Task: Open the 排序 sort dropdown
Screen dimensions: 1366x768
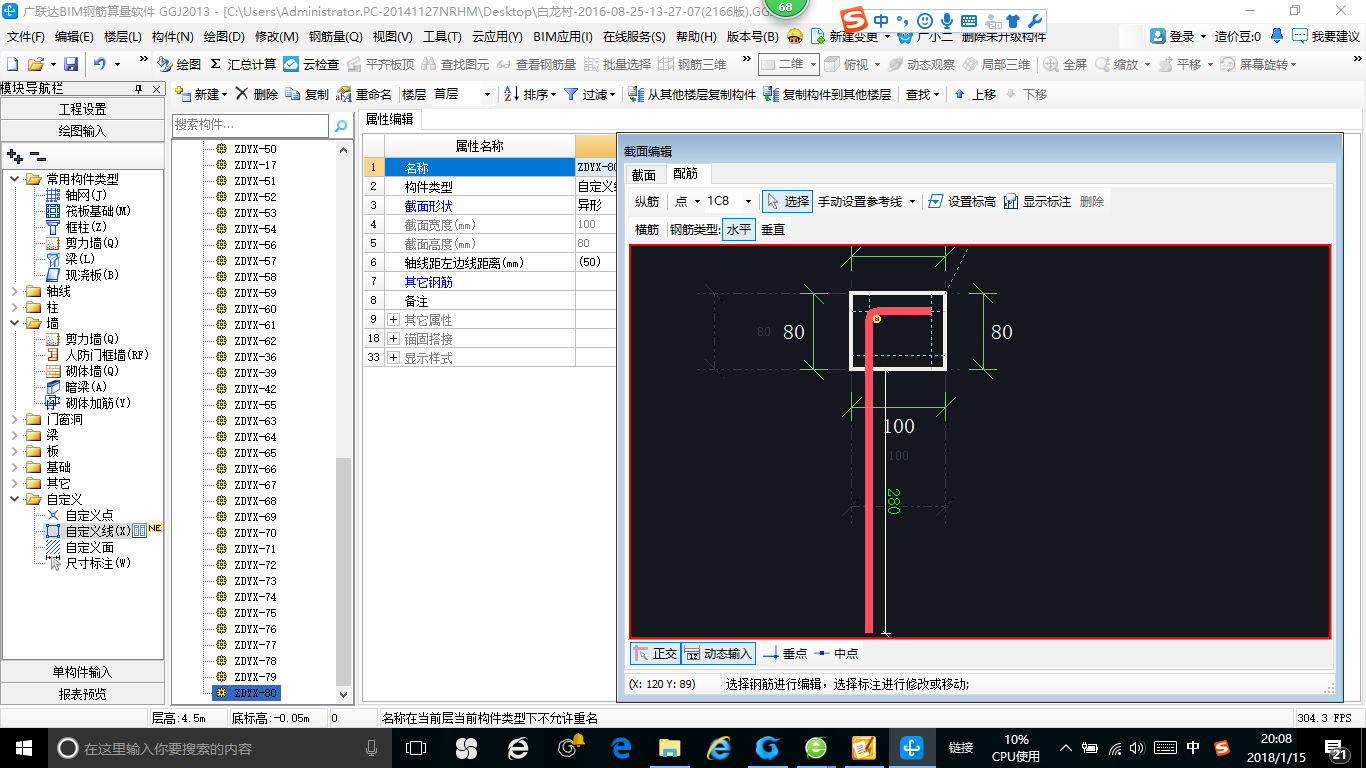Action: pos(529,94)
